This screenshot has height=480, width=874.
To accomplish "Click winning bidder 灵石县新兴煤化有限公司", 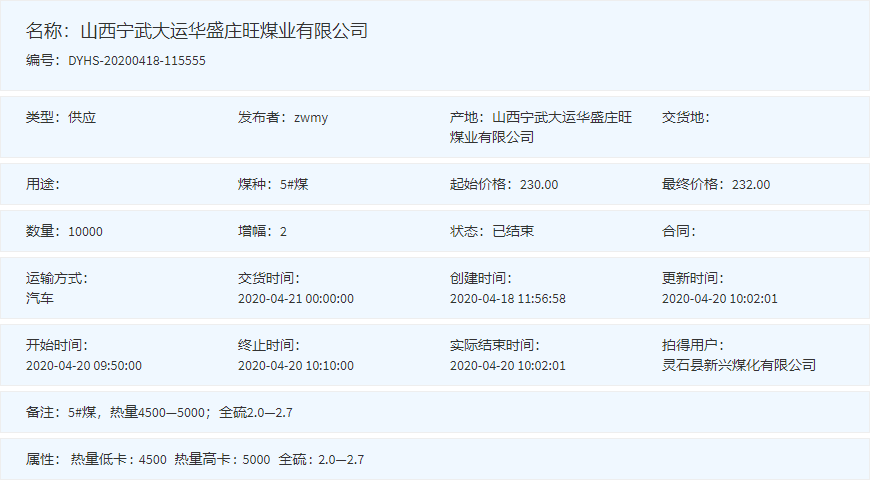I will [x=739, y=365].
